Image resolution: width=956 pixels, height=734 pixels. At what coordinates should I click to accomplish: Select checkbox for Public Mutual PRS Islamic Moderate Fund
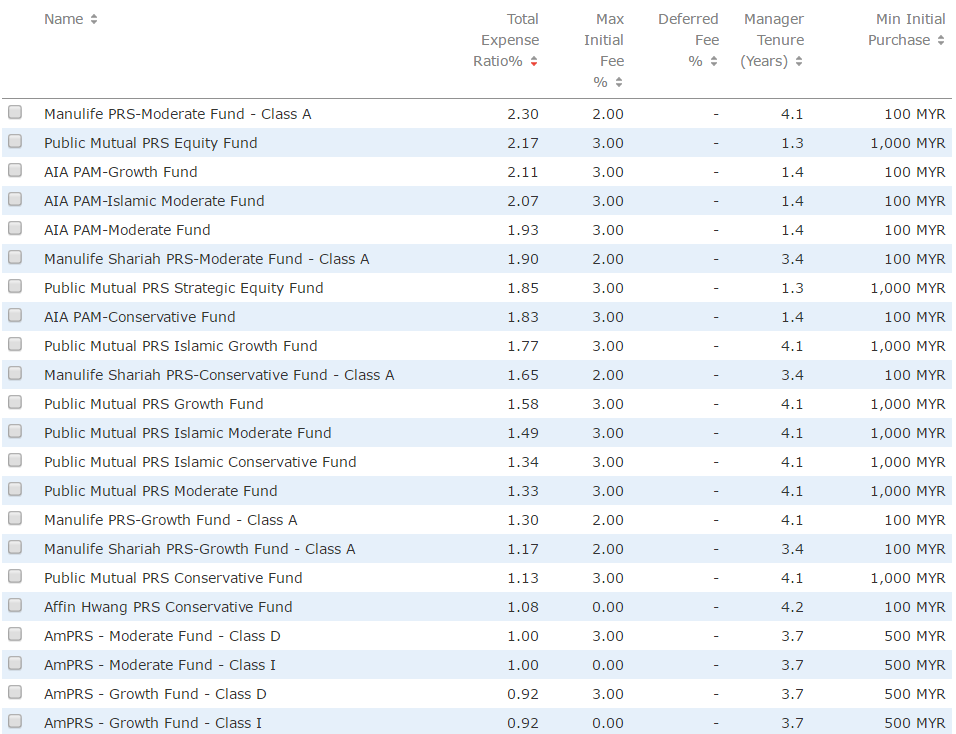tap(15, 431)
